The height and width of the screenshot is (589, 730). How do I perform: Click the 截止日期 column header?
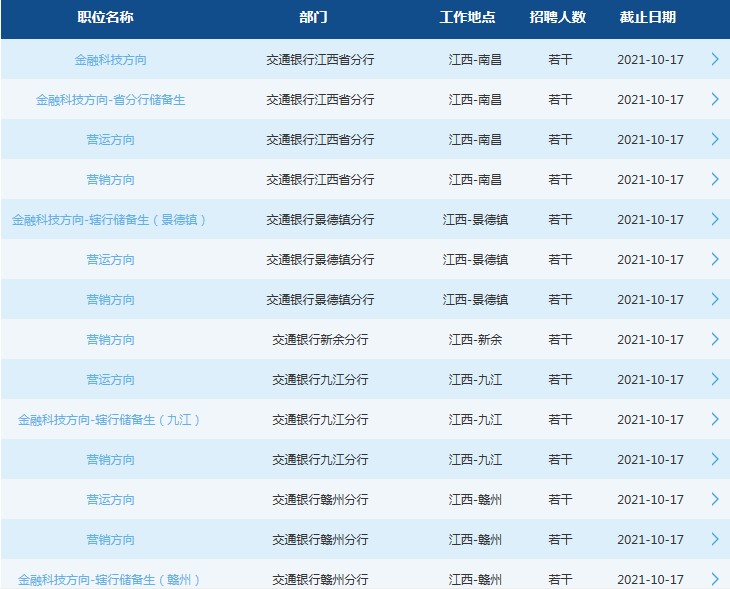coord(647,18)
